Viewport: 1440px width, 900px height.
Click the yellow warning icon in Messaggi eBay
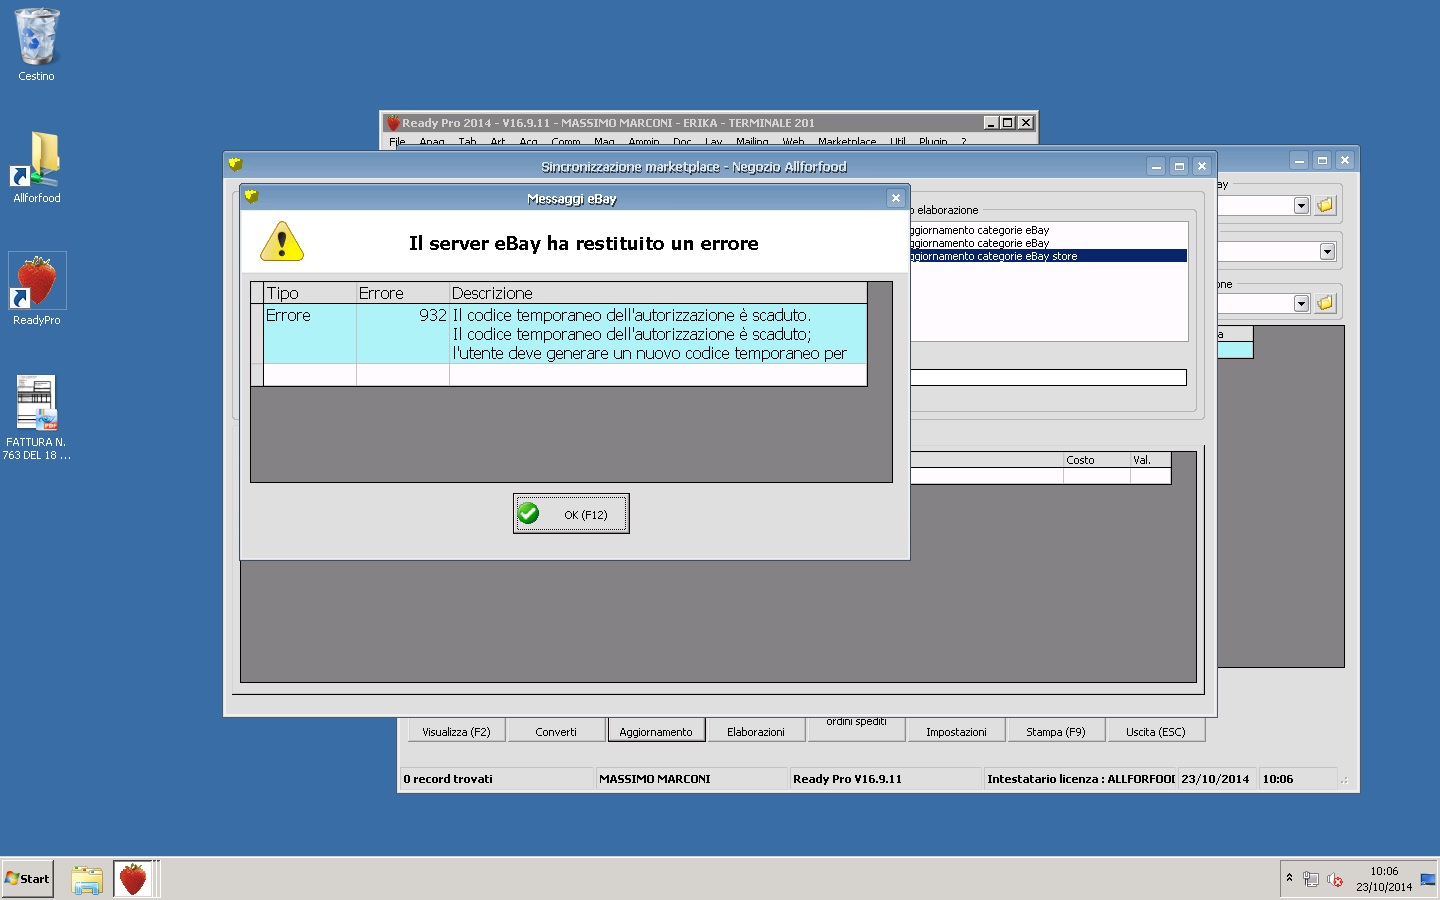pyautogui.click(x=282, y=242)
